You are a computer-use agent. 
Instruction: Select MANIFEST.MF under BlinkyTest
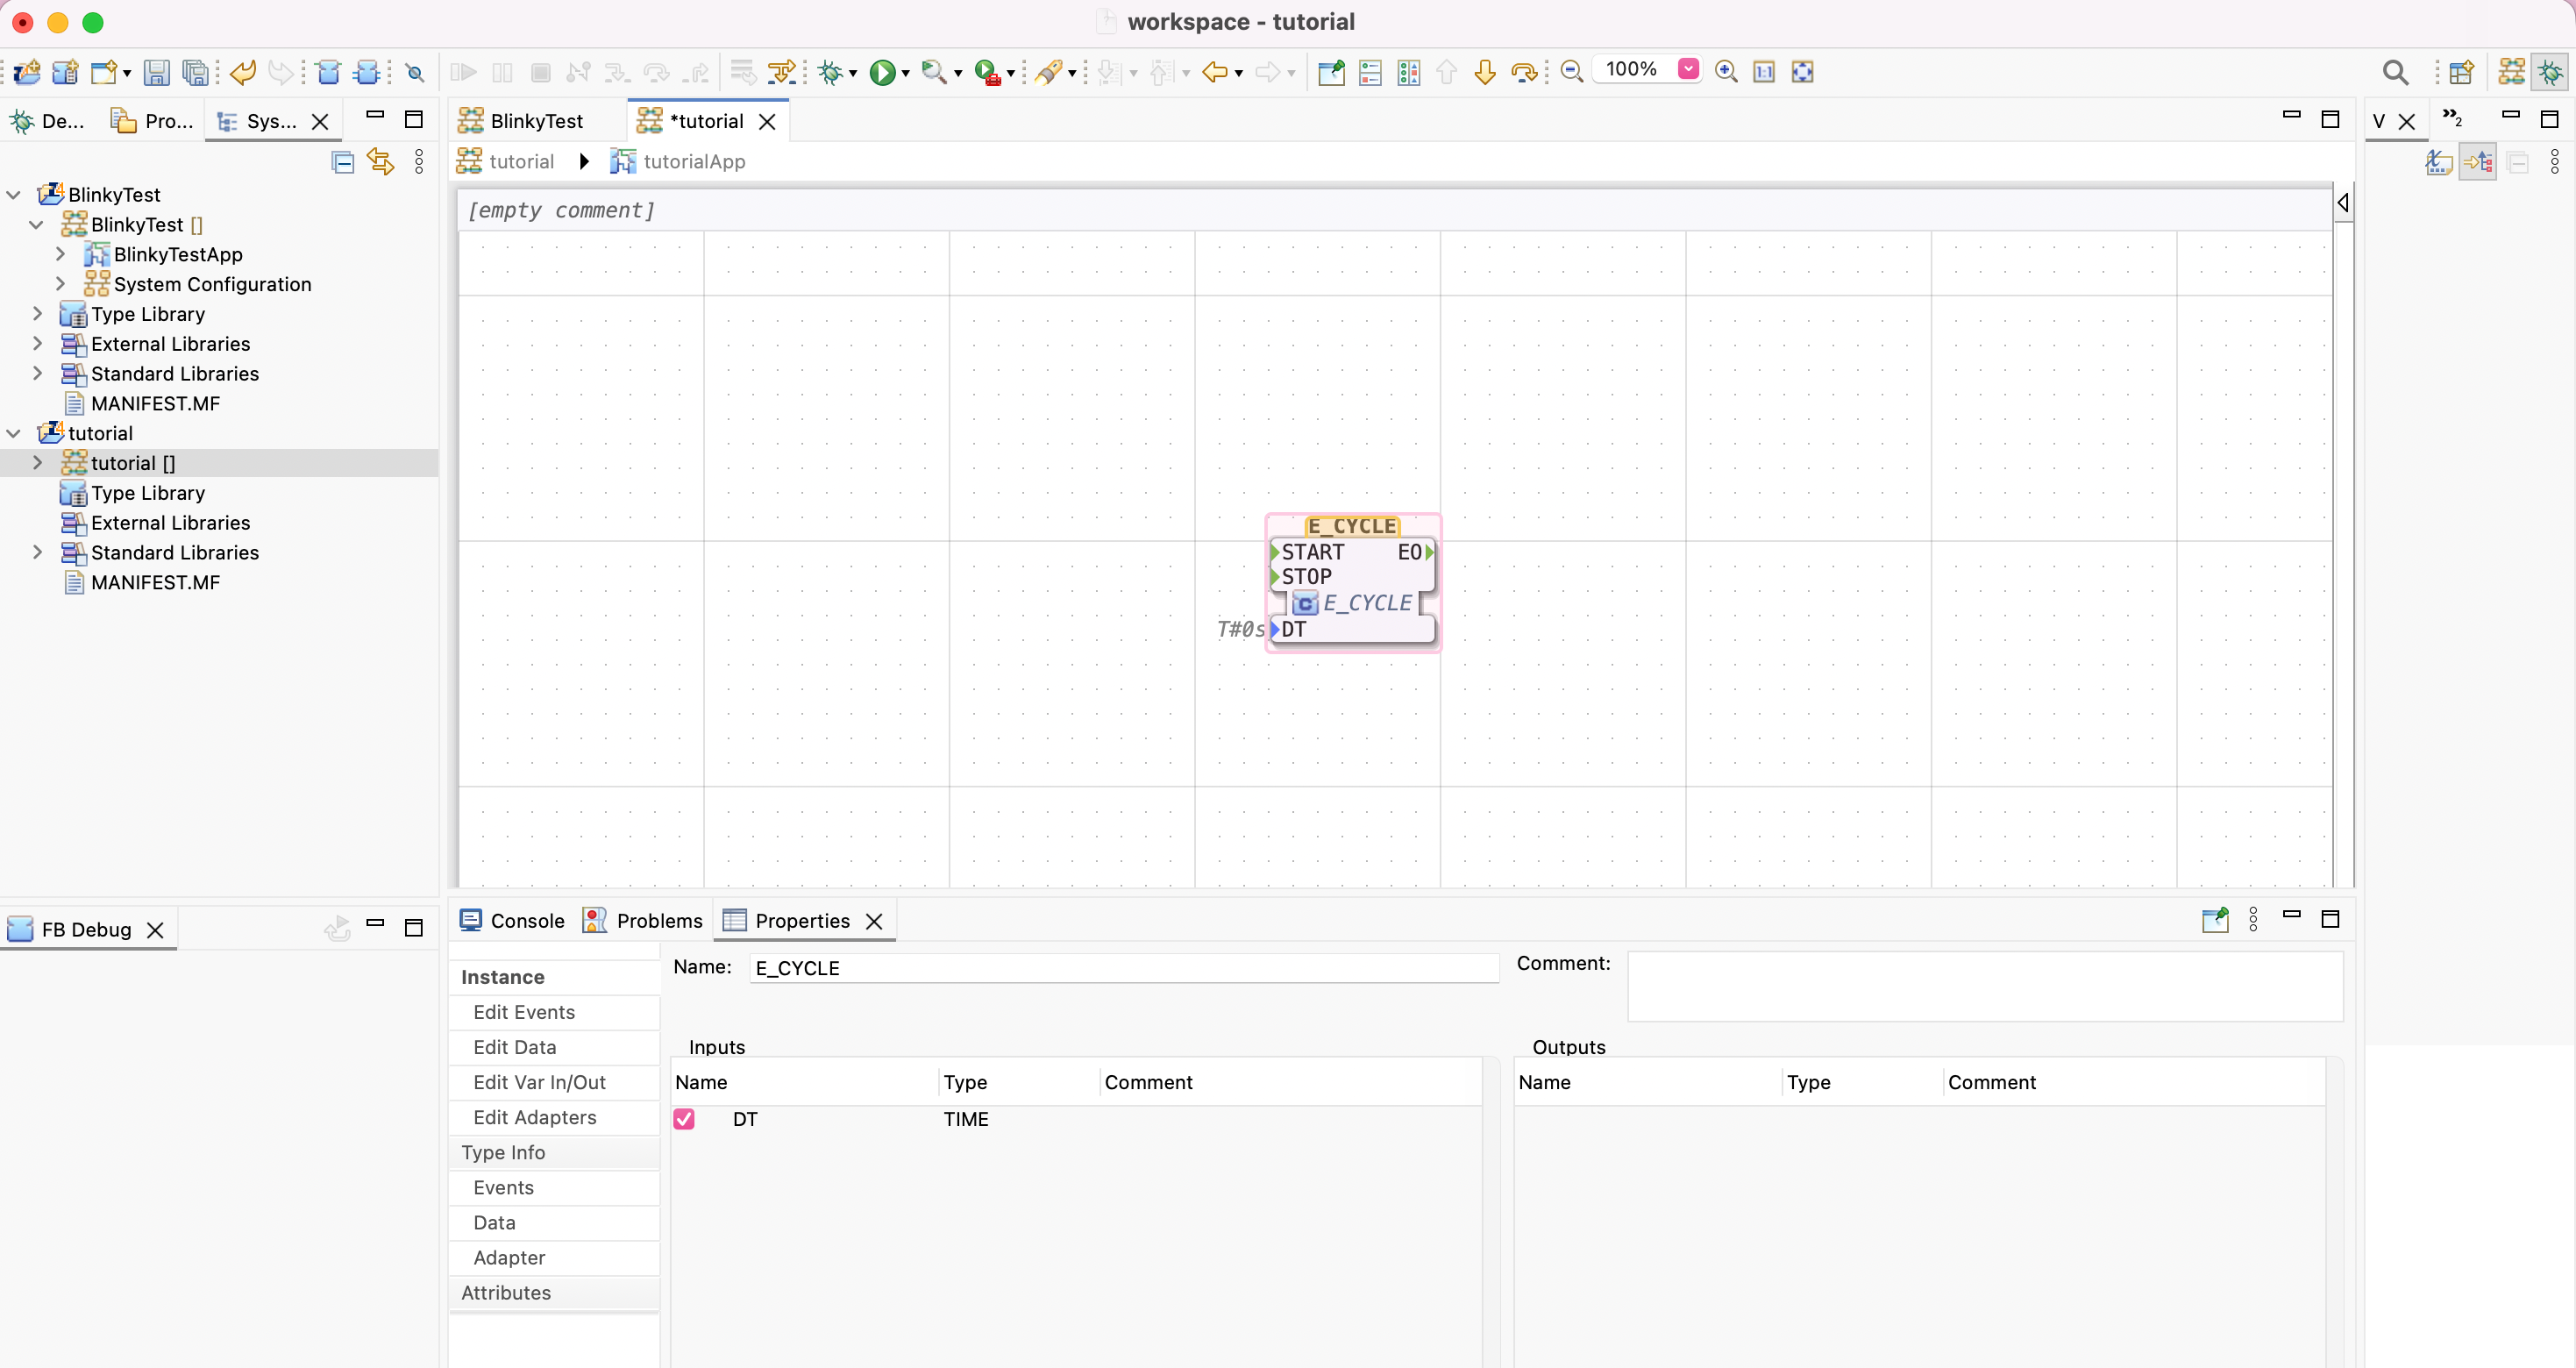pos(155,403)
